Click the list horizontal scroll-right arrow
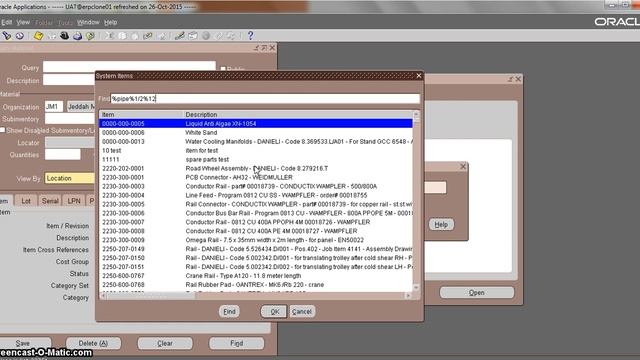The width and height of the screenshot is (640, 360). (x=408, y=296)
